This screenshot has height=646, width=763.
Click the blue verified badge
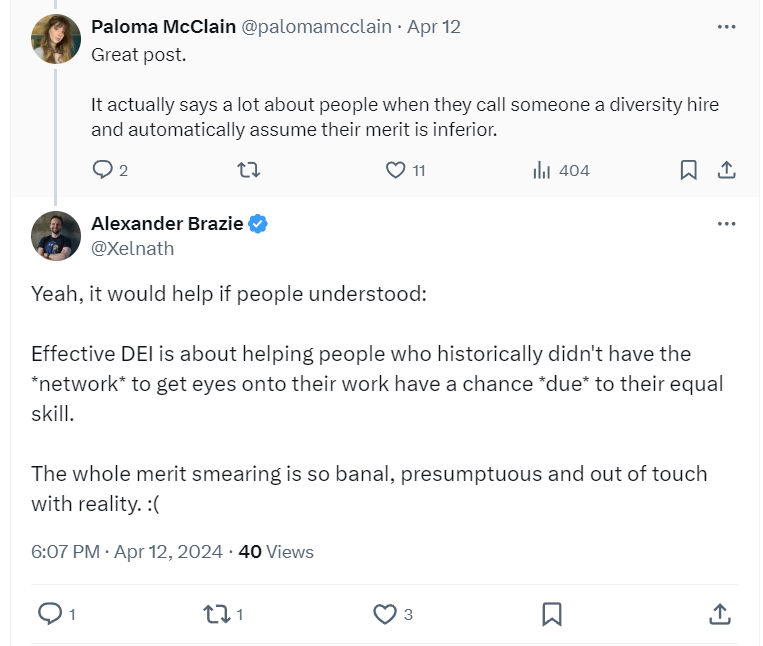(x=258, y=224)
